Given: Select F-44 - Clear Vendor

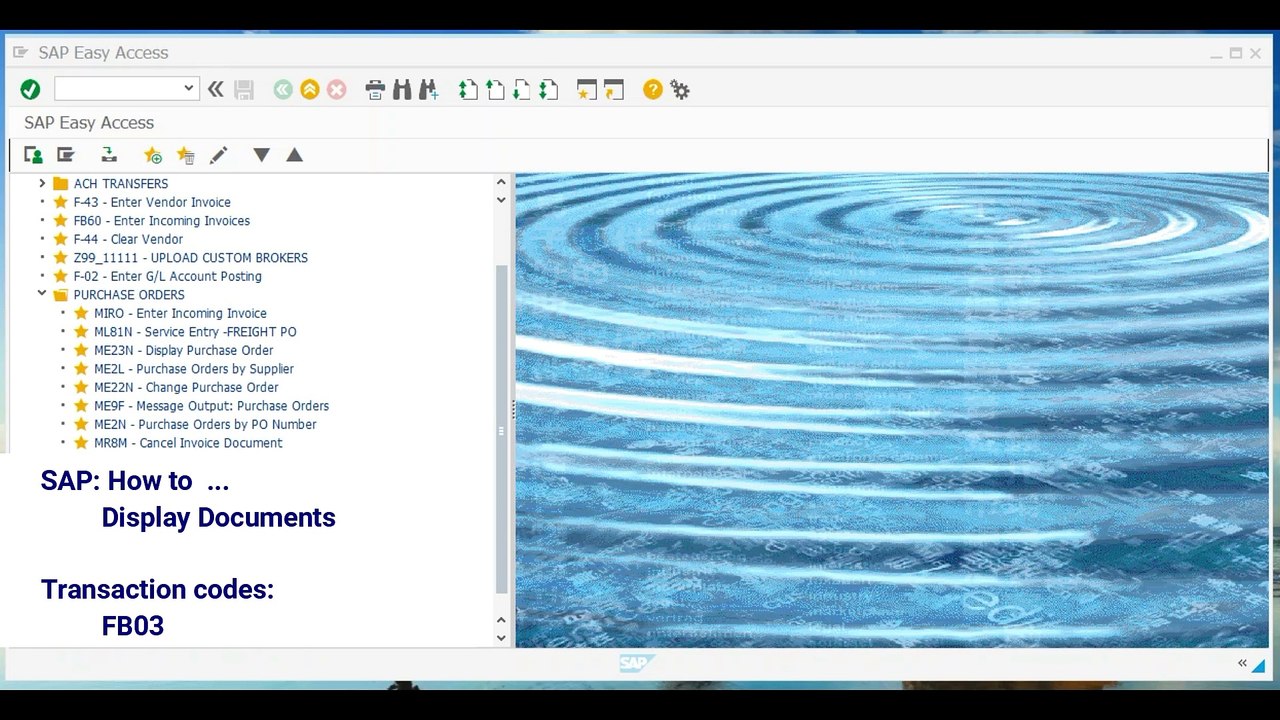Looking at the screenshot, I should click(128, 239).
